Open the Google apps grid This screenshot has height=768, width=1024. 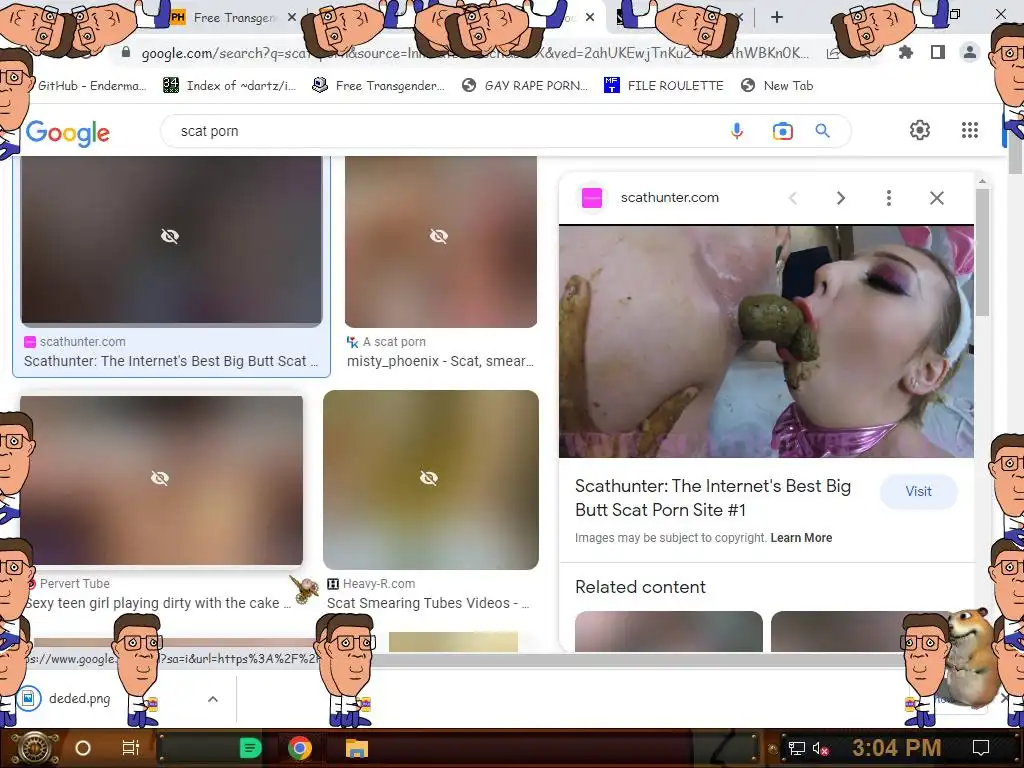point(970,130)
